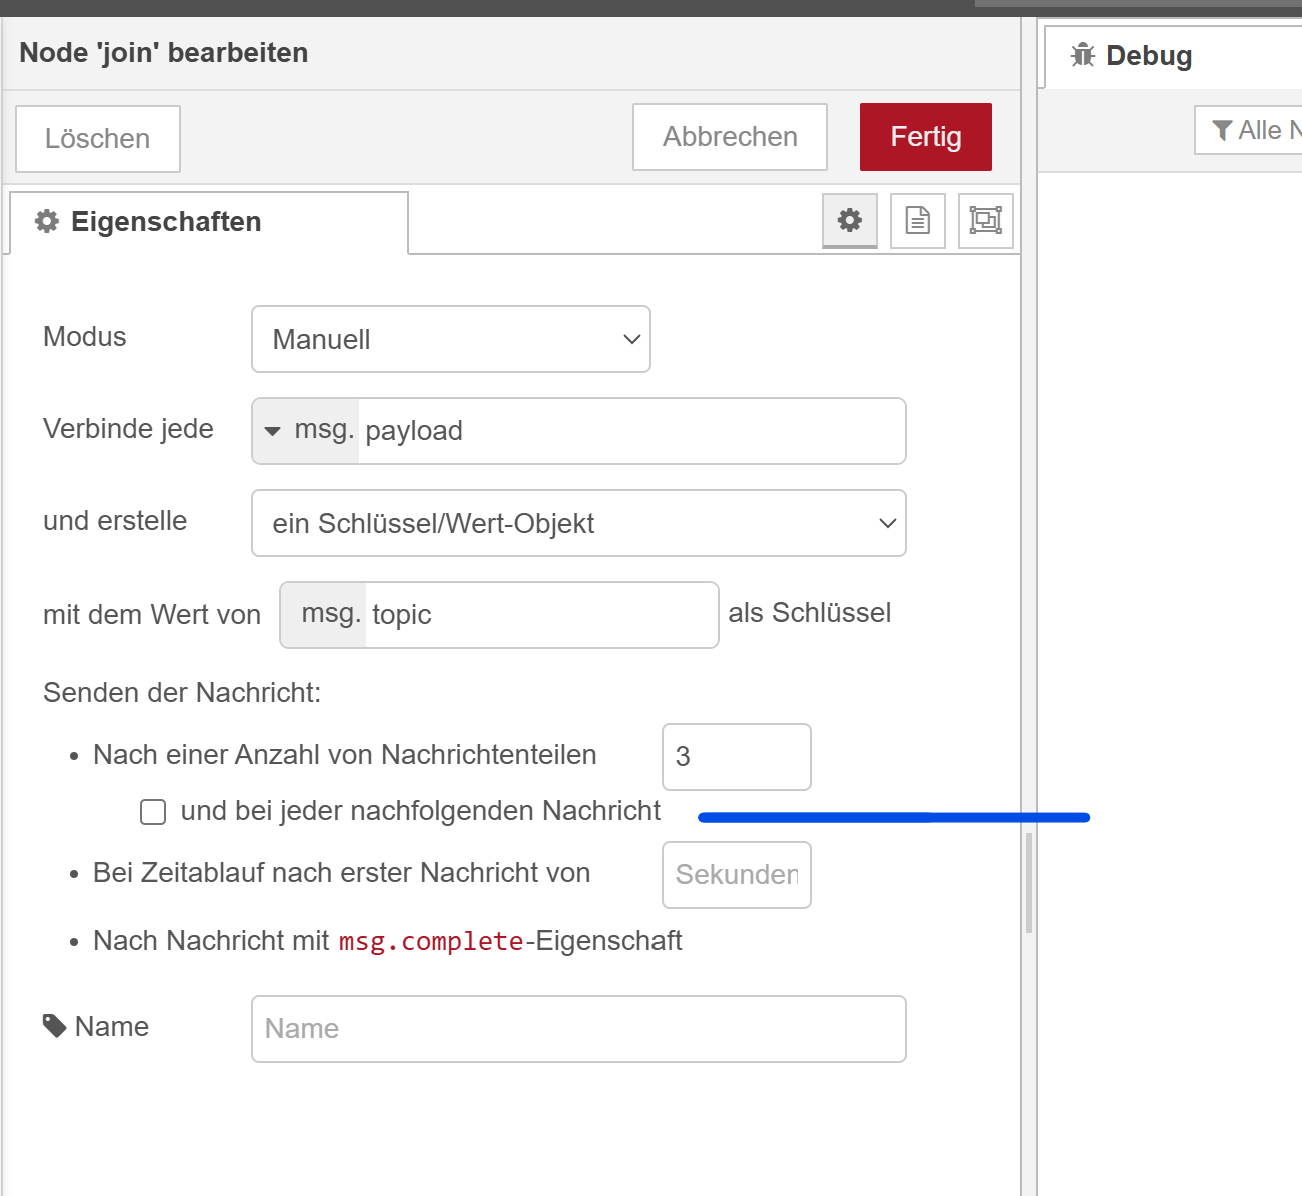Click the Name input field

pyautogui.click(x=579, y=1029)
